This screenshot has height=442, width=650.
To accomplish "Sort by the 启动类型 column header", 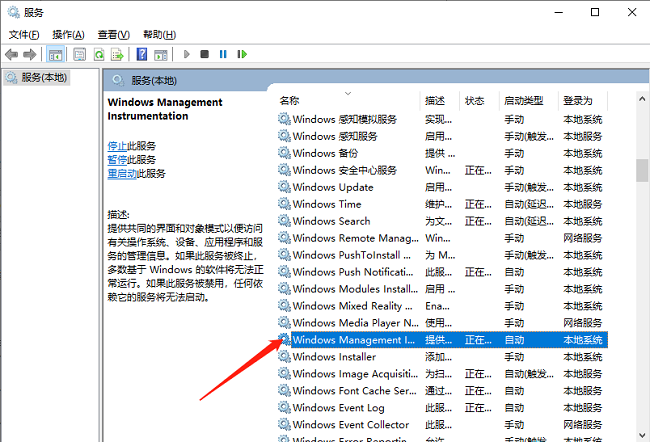I will pyautogui.click(x=529, y=101).
